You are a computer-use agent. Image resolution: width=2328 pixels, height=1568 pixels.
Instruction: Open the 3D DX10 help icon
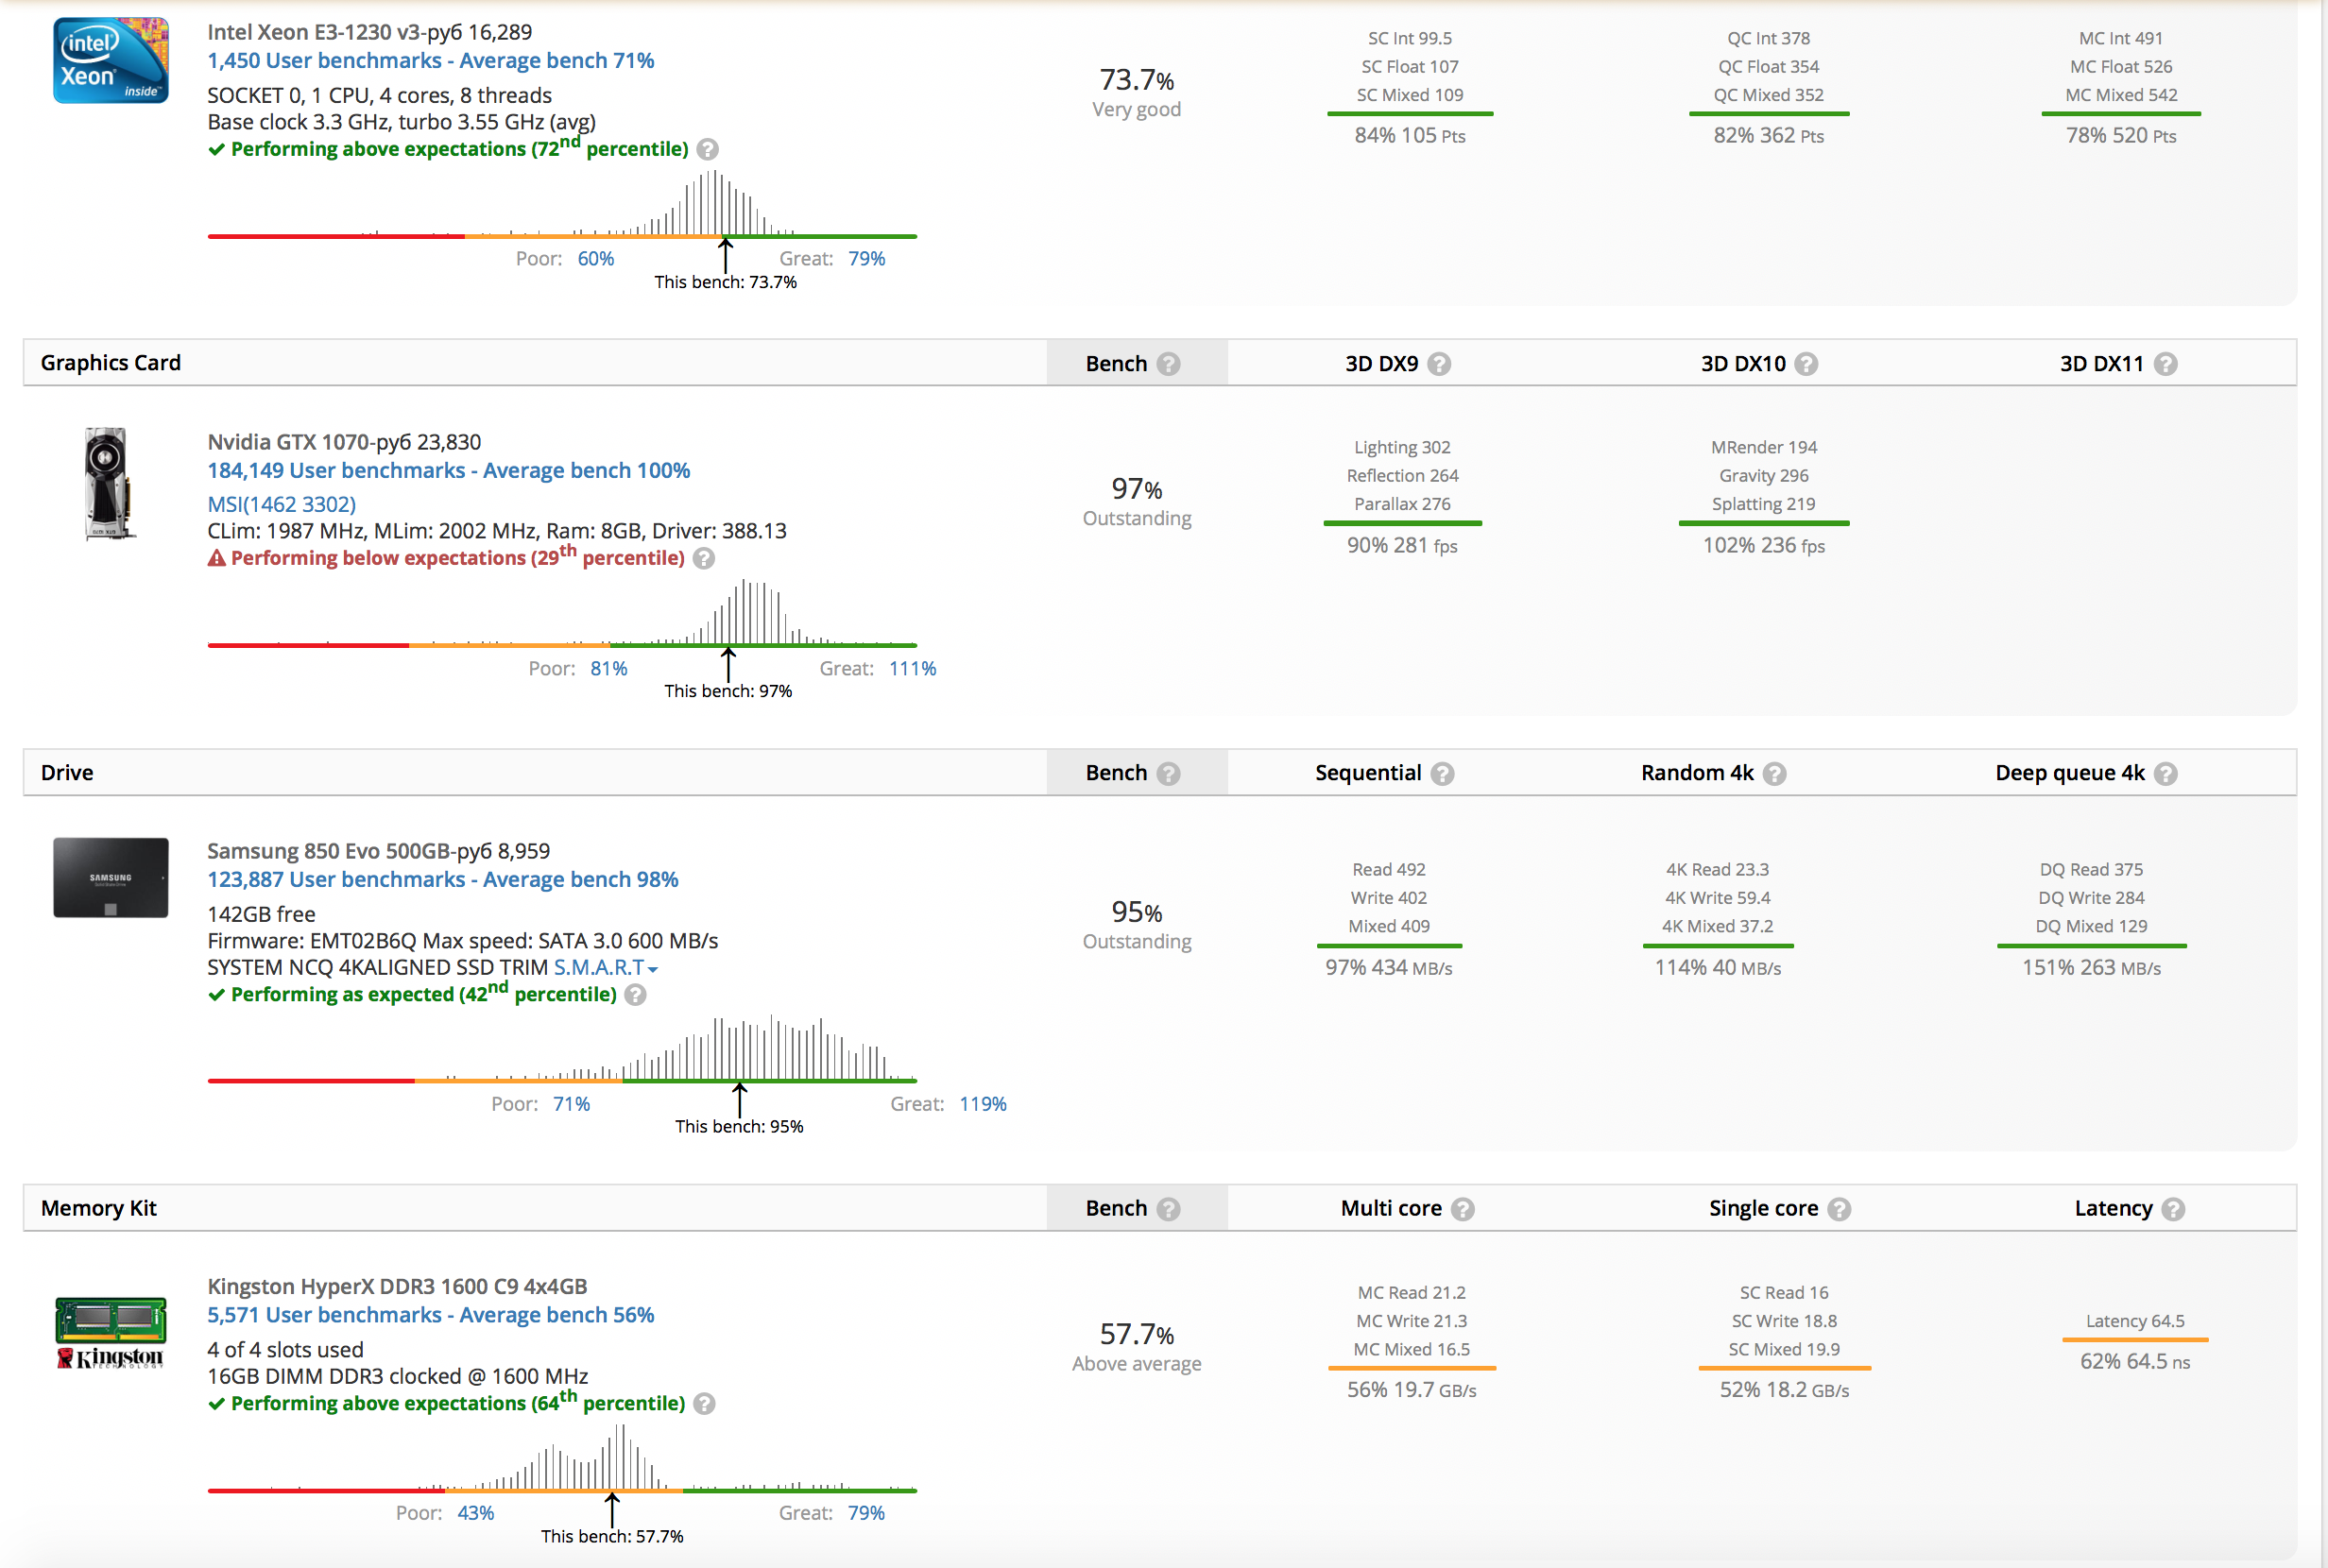point(1806,364)
